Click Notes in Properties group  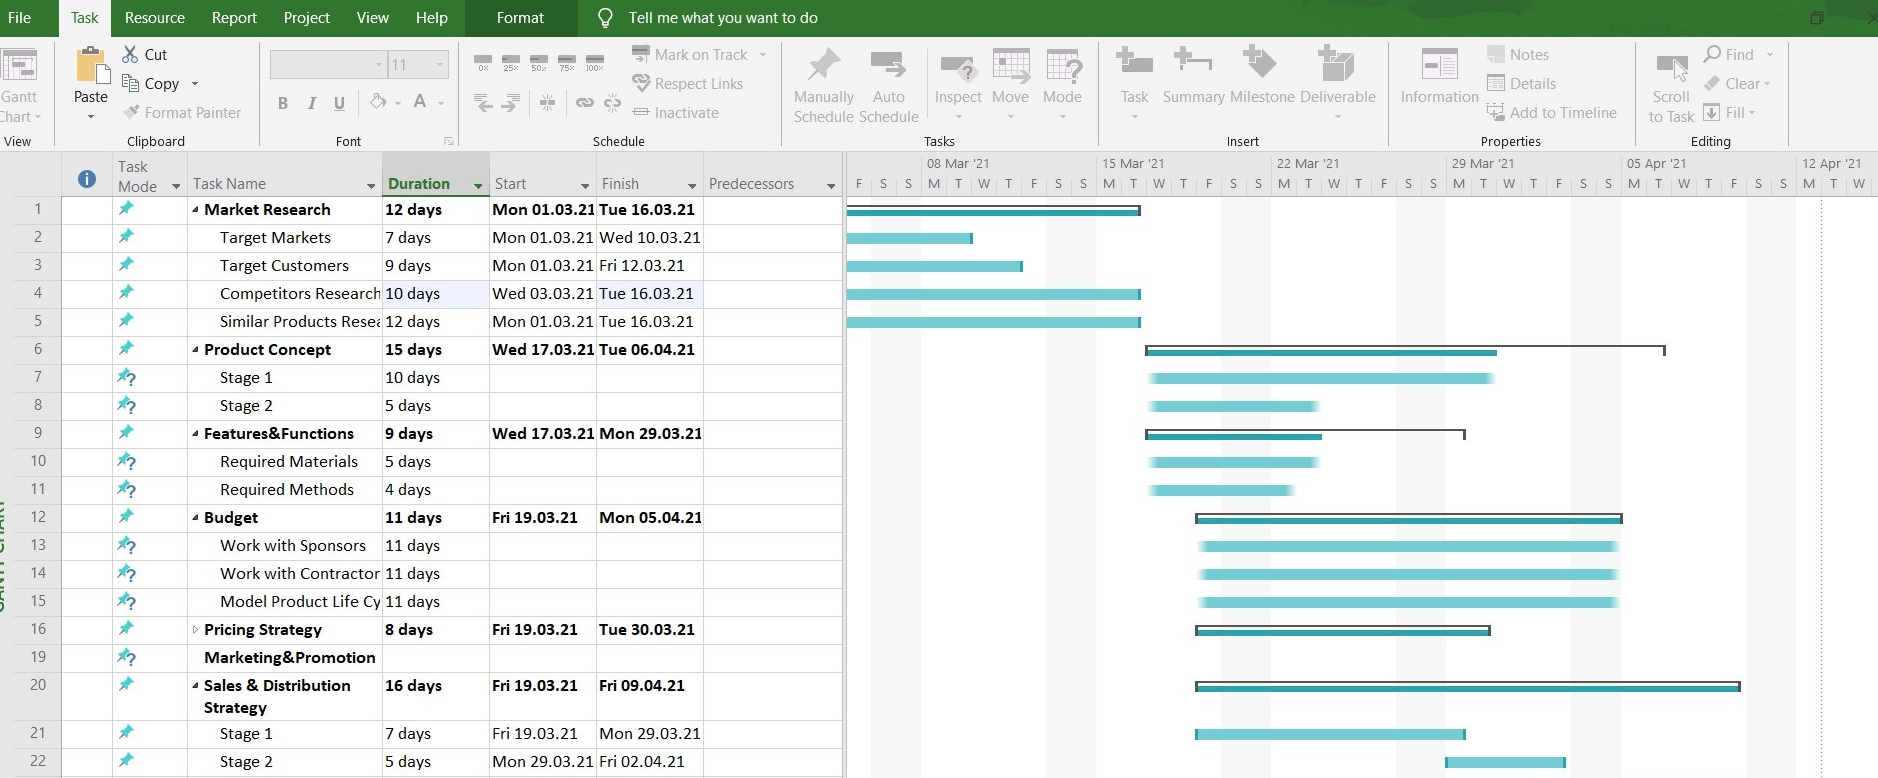point(1518,55)
